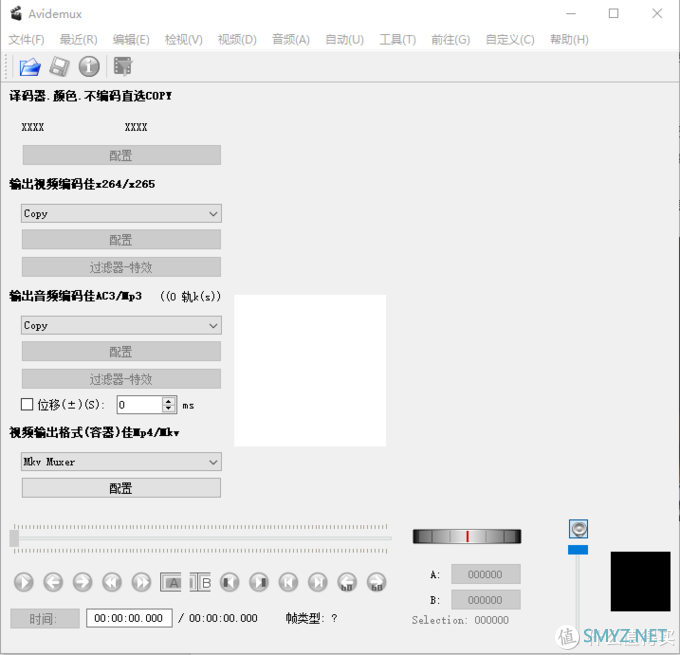Click the jog shuttle wheel control

[467, 537]
